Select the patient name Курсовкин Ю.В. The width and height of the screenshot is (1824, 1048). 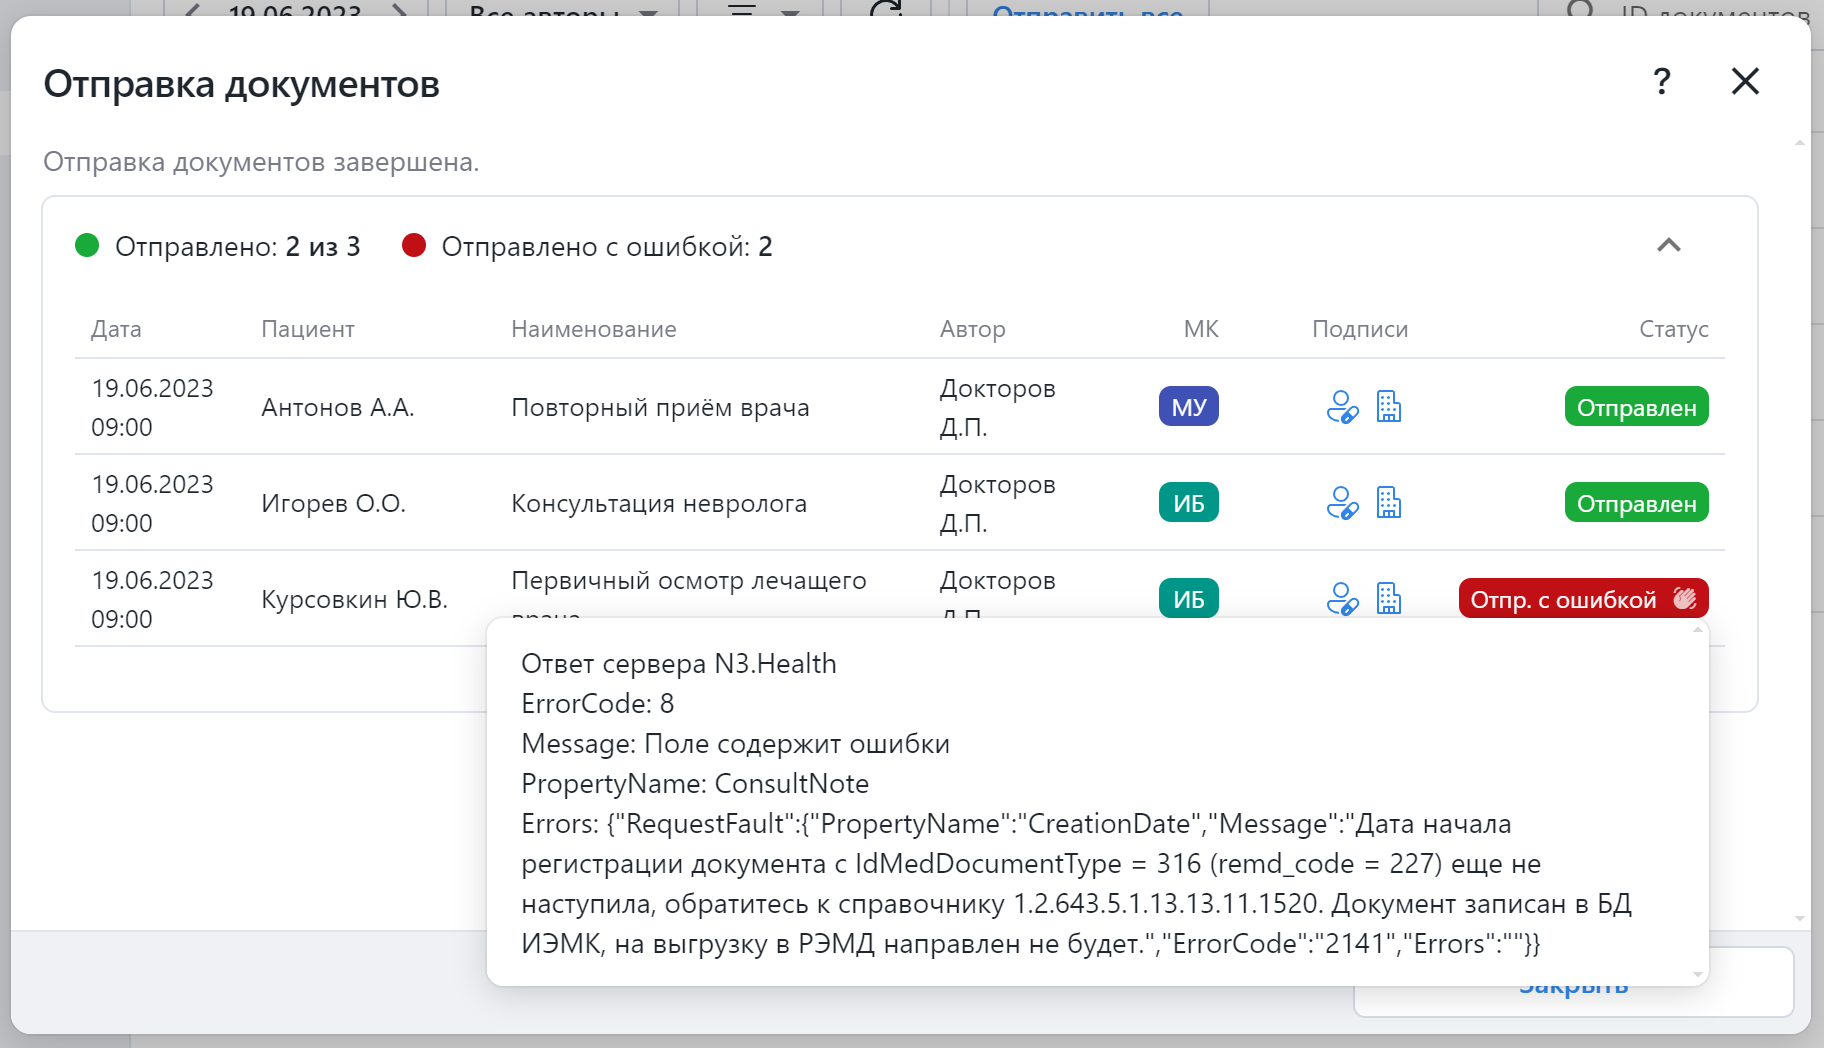(354, 599)
